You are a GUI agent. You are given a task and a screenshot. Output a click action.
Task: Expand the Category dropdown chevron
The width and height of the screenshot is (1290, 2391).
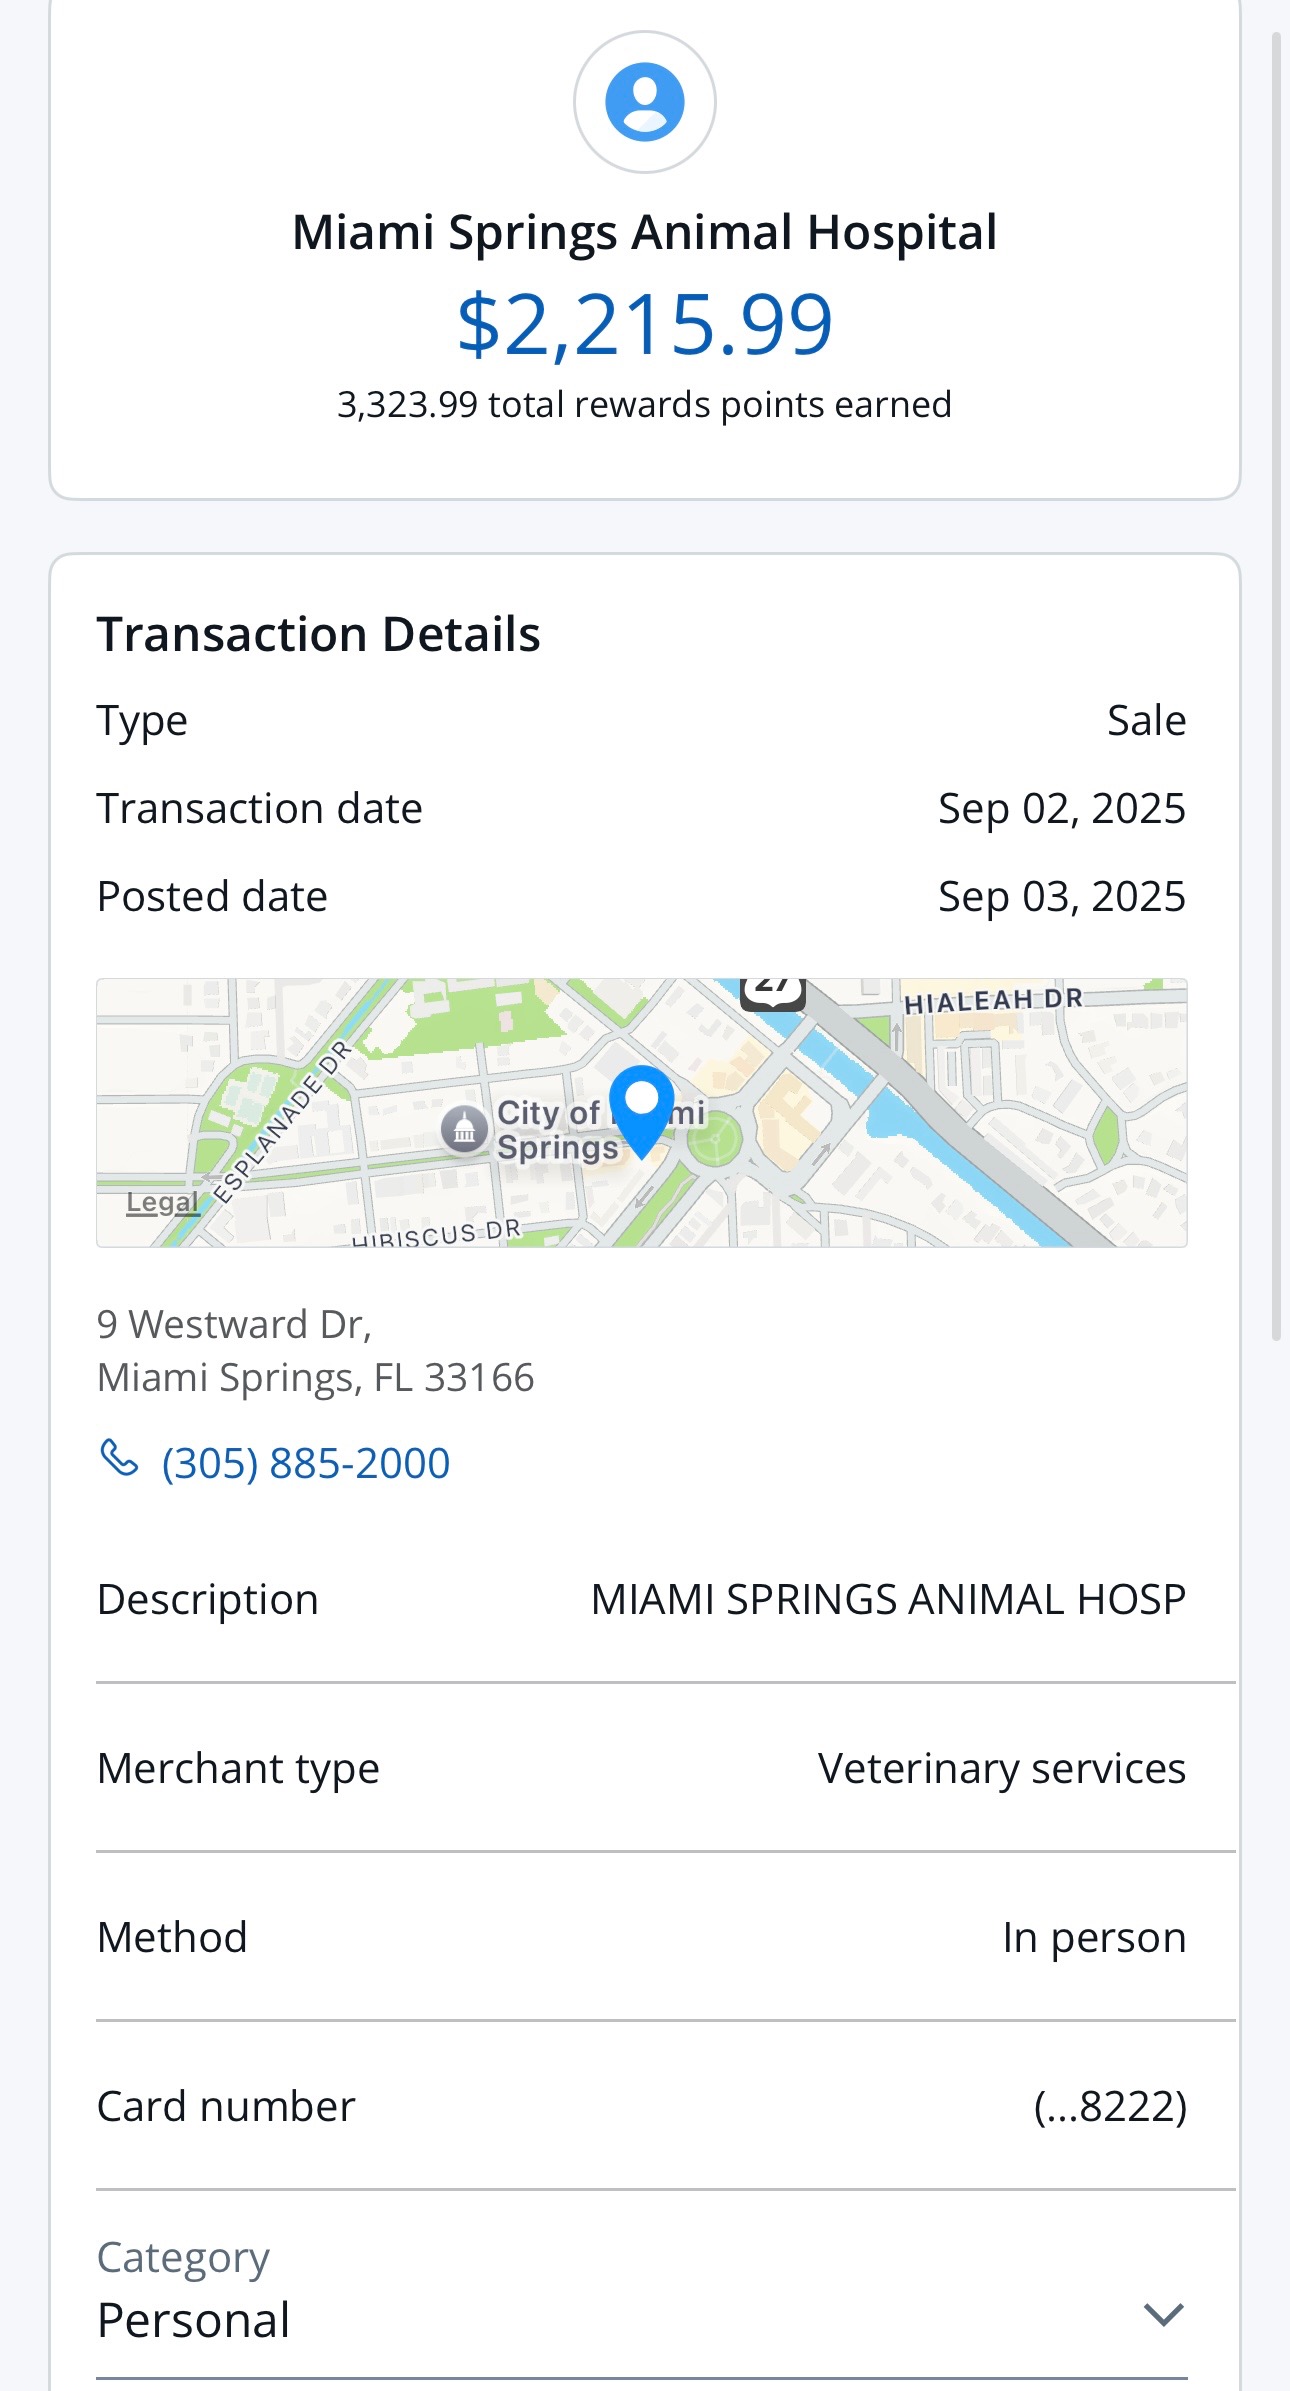coord(1164,2314)
